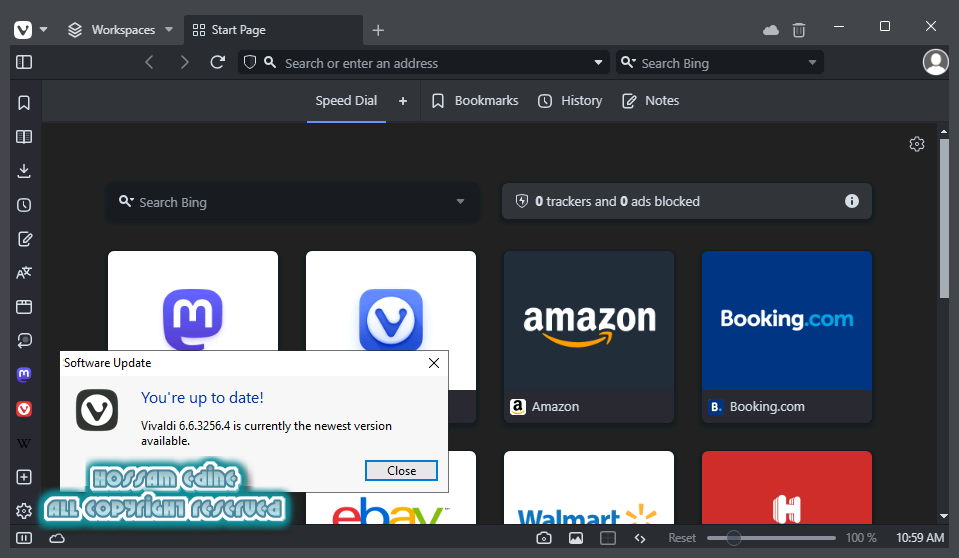Click the scrollbar down arrow
The height and width of the screenshot is (558, 959).
click(944, 516)
